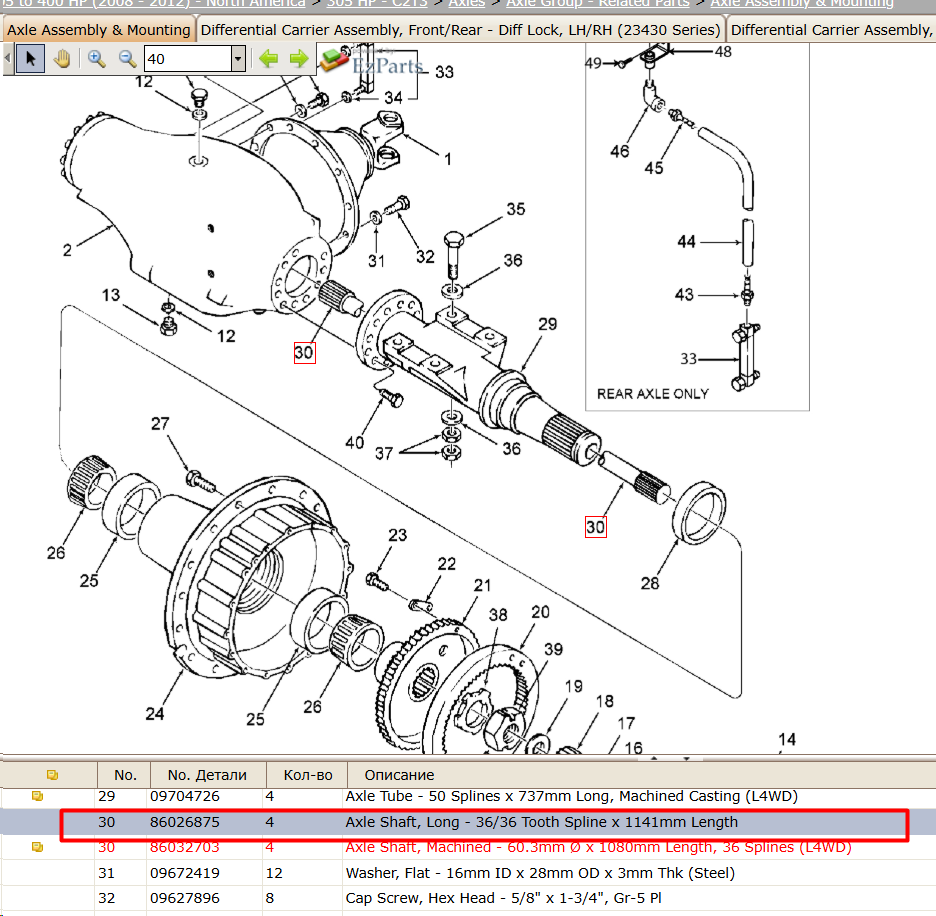
Task: Select red row Axle Shaft Machined 86032703
Action: [468, 847]
